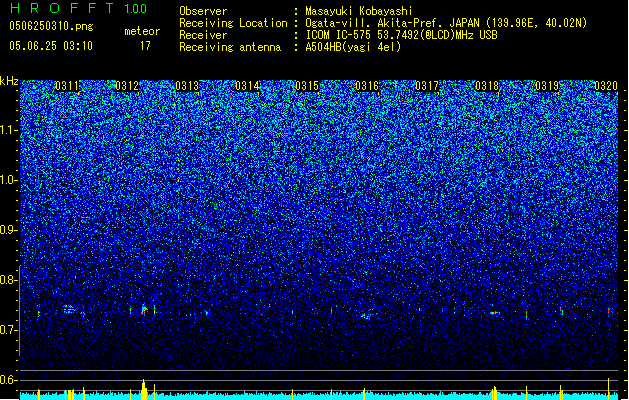Click the 0312 time marker
This screenshot has height=400, width=629.
click(127, 86)
